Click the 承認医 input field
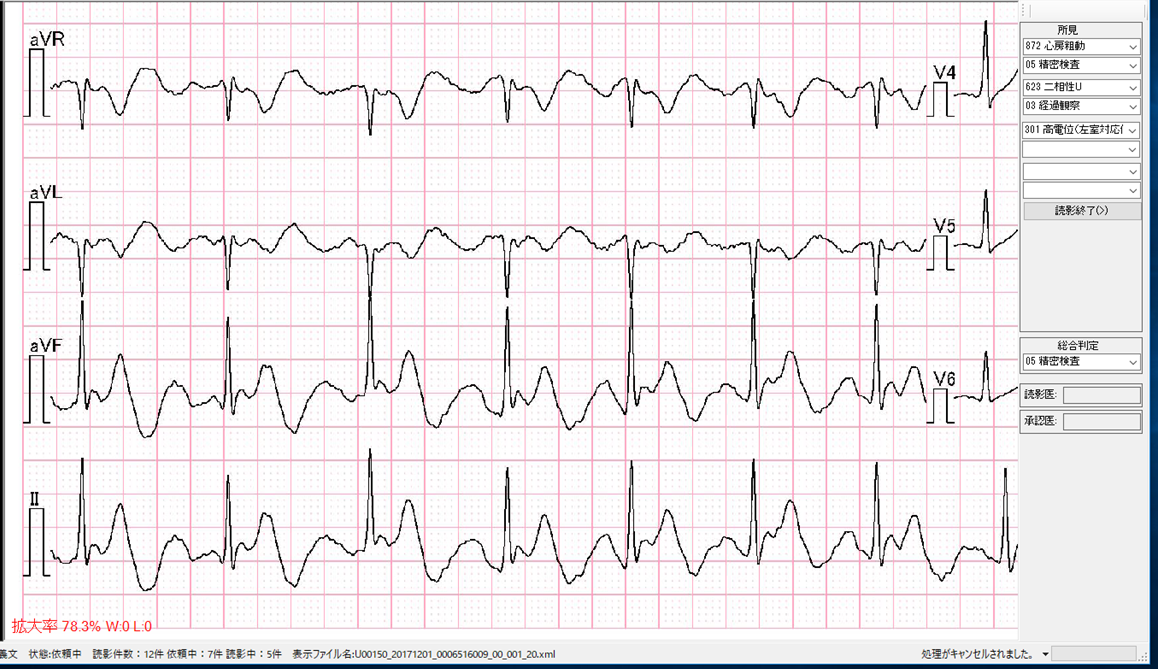The height and width of the screenshot is (669, 1158). point(1101,422)
